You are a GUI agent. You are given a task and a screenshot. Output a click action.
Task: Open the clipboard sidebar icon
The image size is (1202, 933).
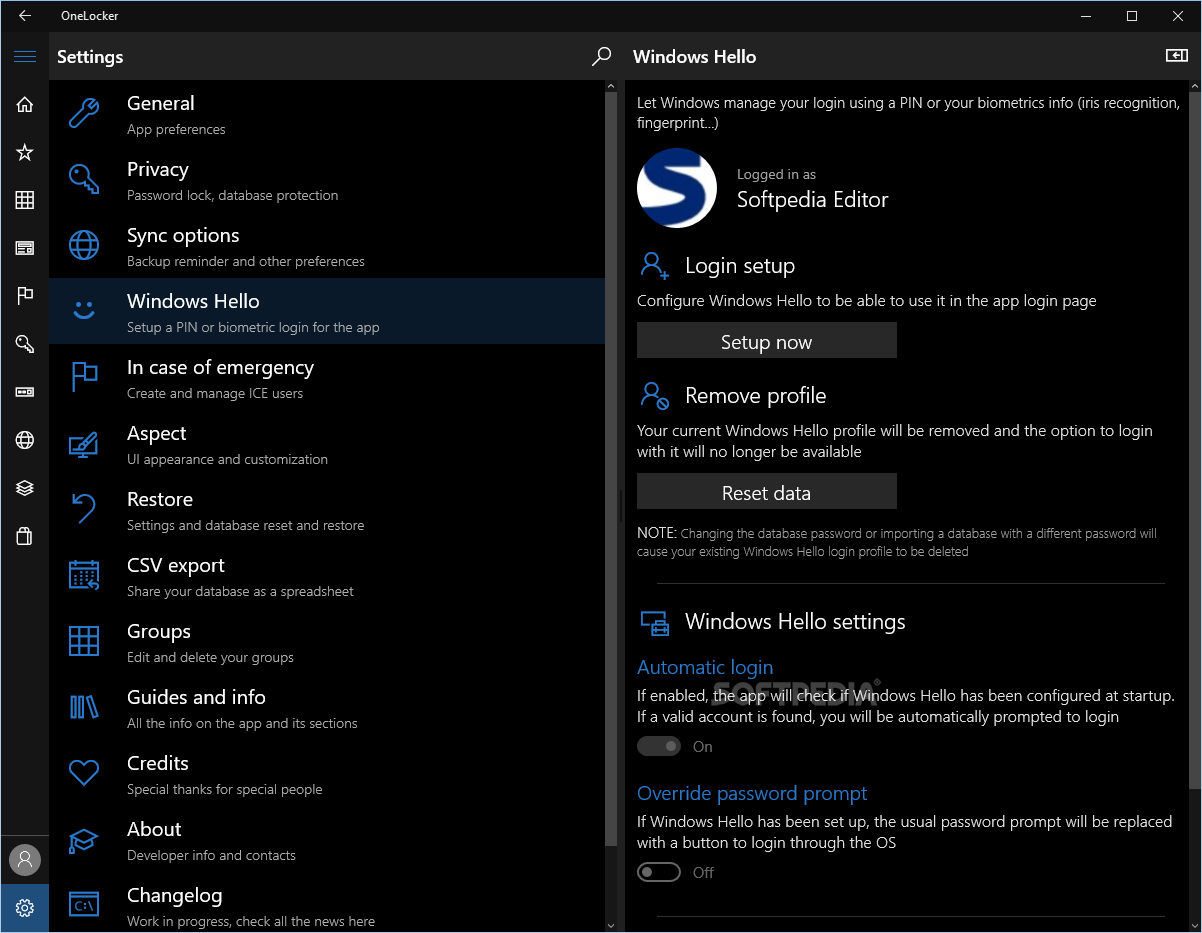pos(25,536)
